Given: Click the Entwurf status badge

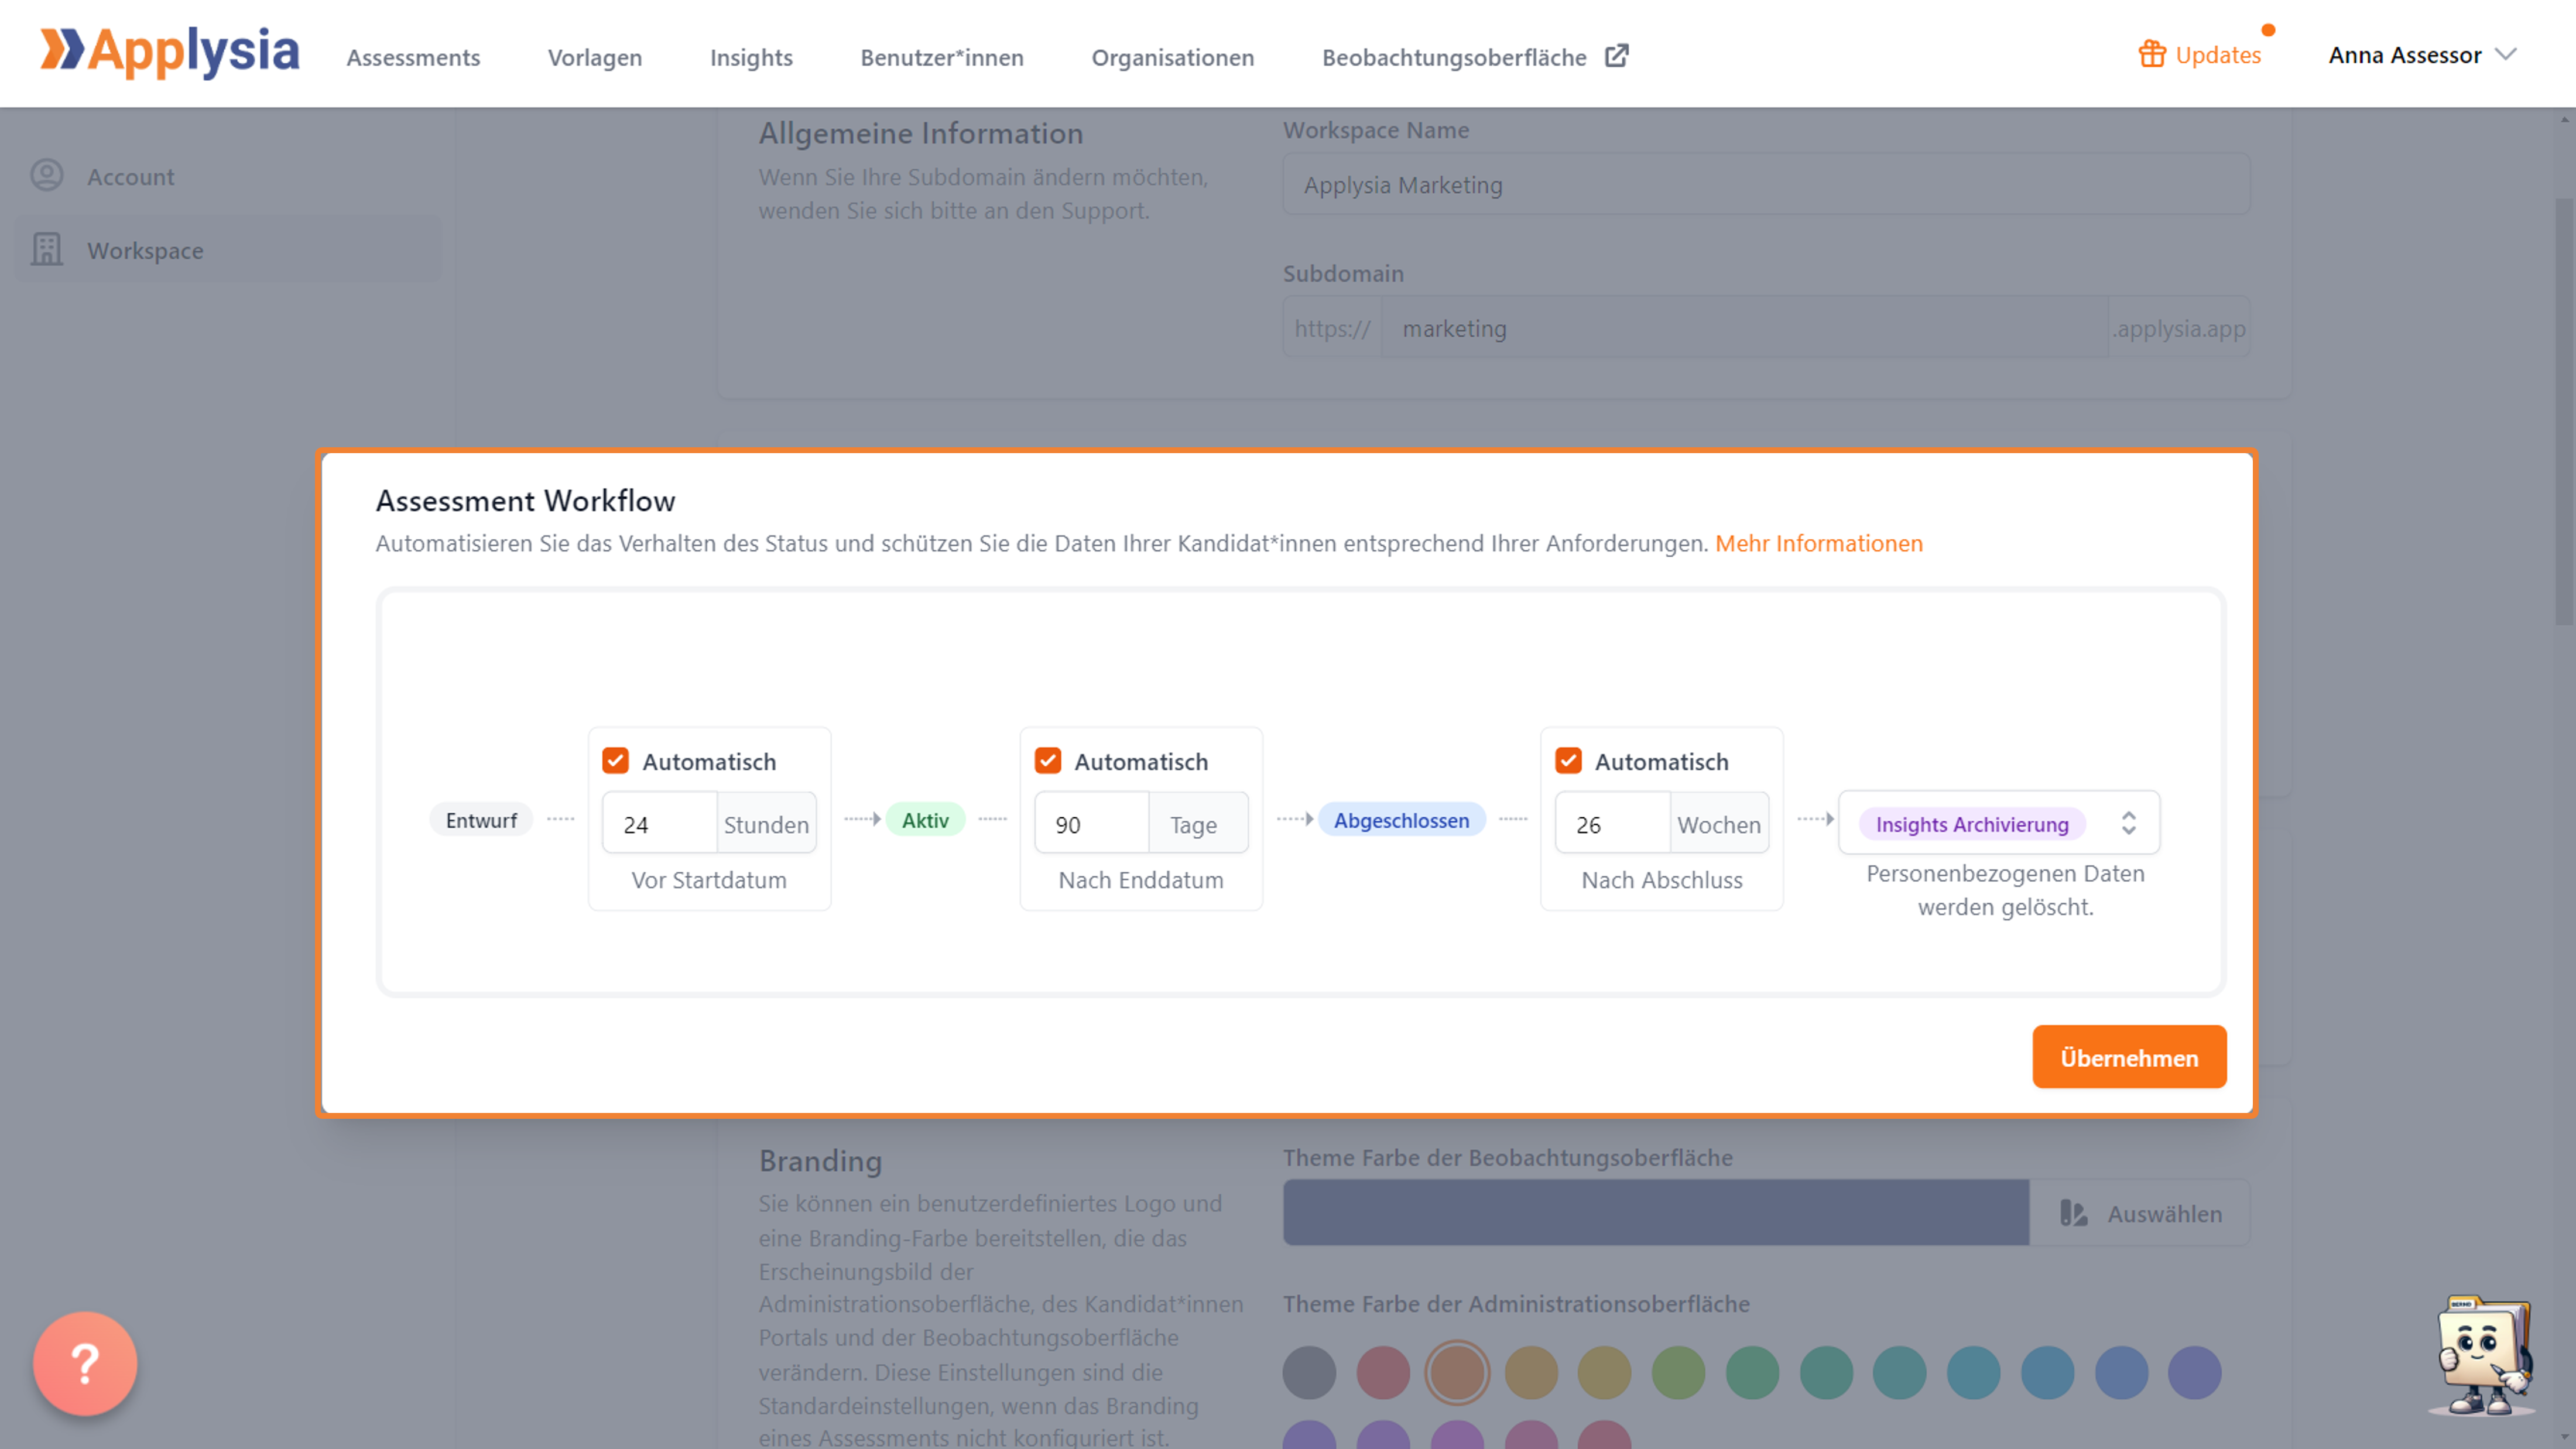Looking at the screenshot, I should 481,820.
